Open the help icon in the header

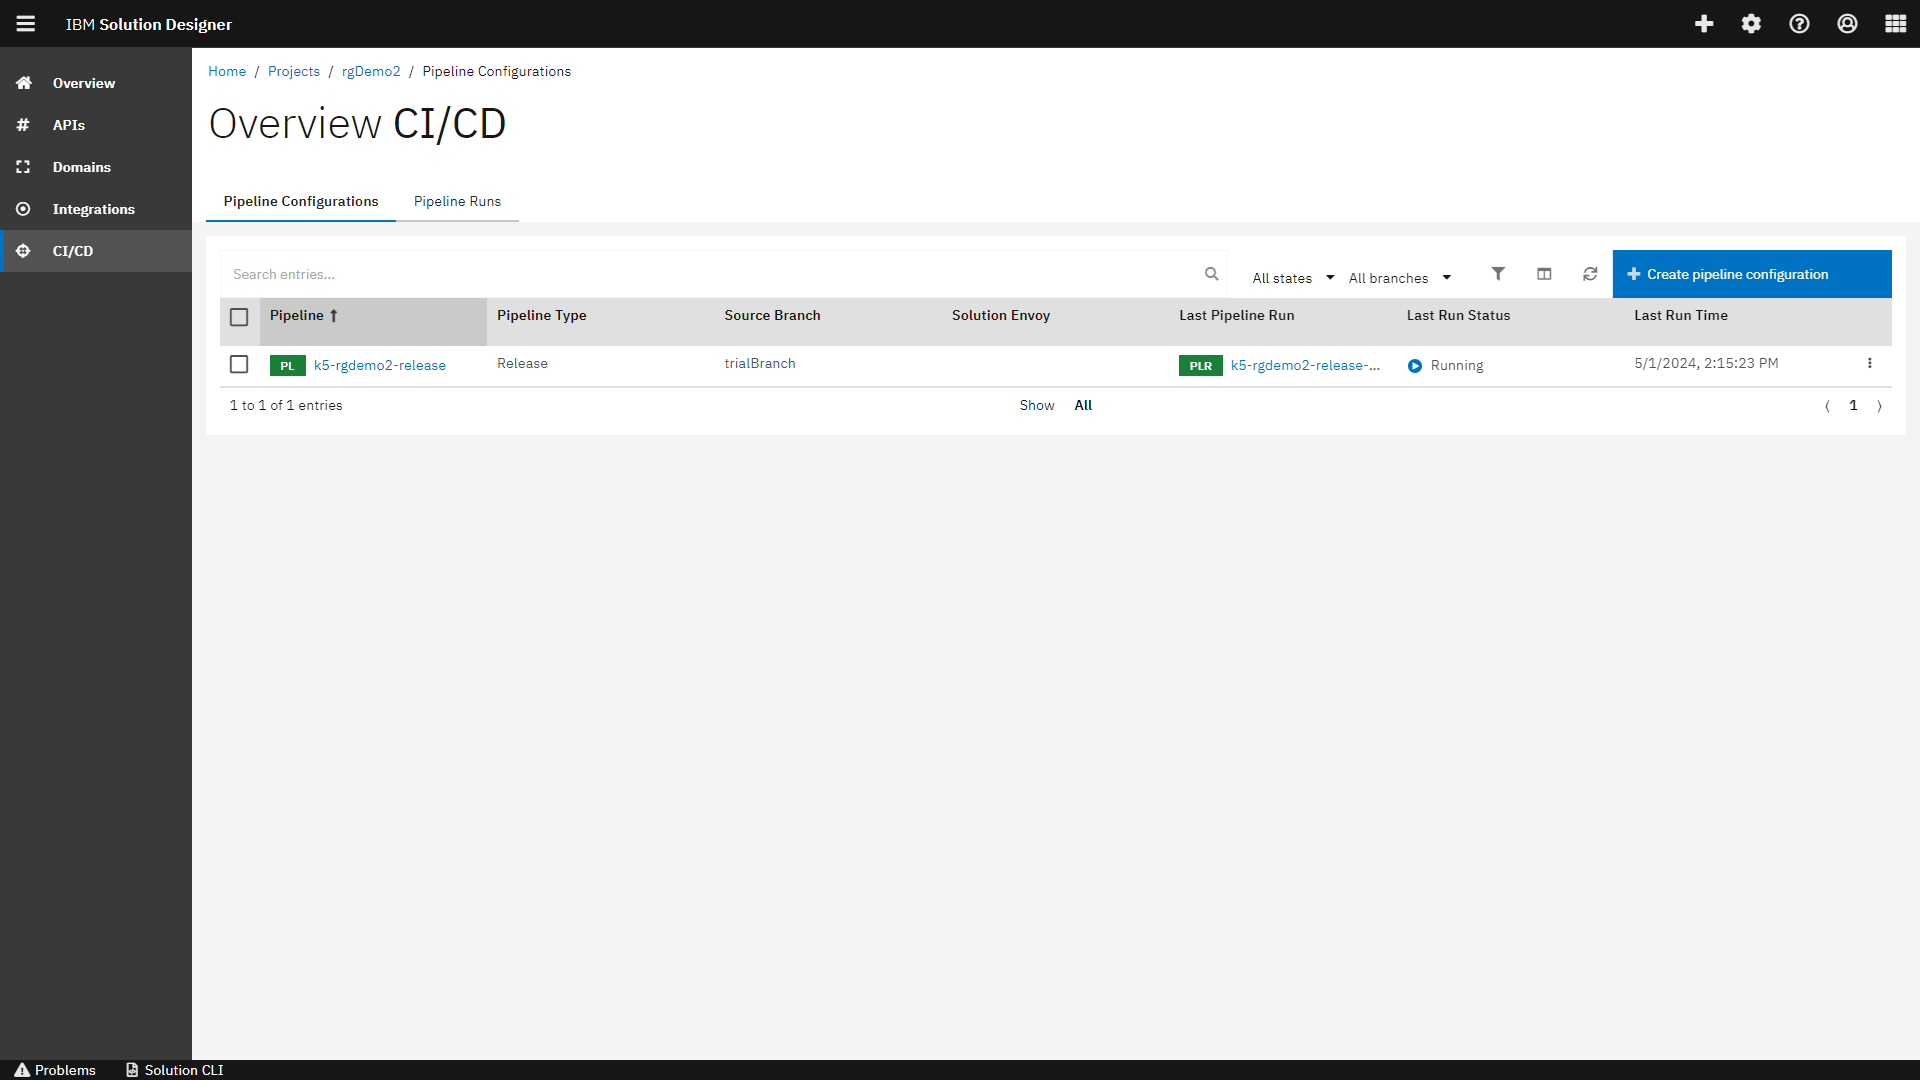1799,23
